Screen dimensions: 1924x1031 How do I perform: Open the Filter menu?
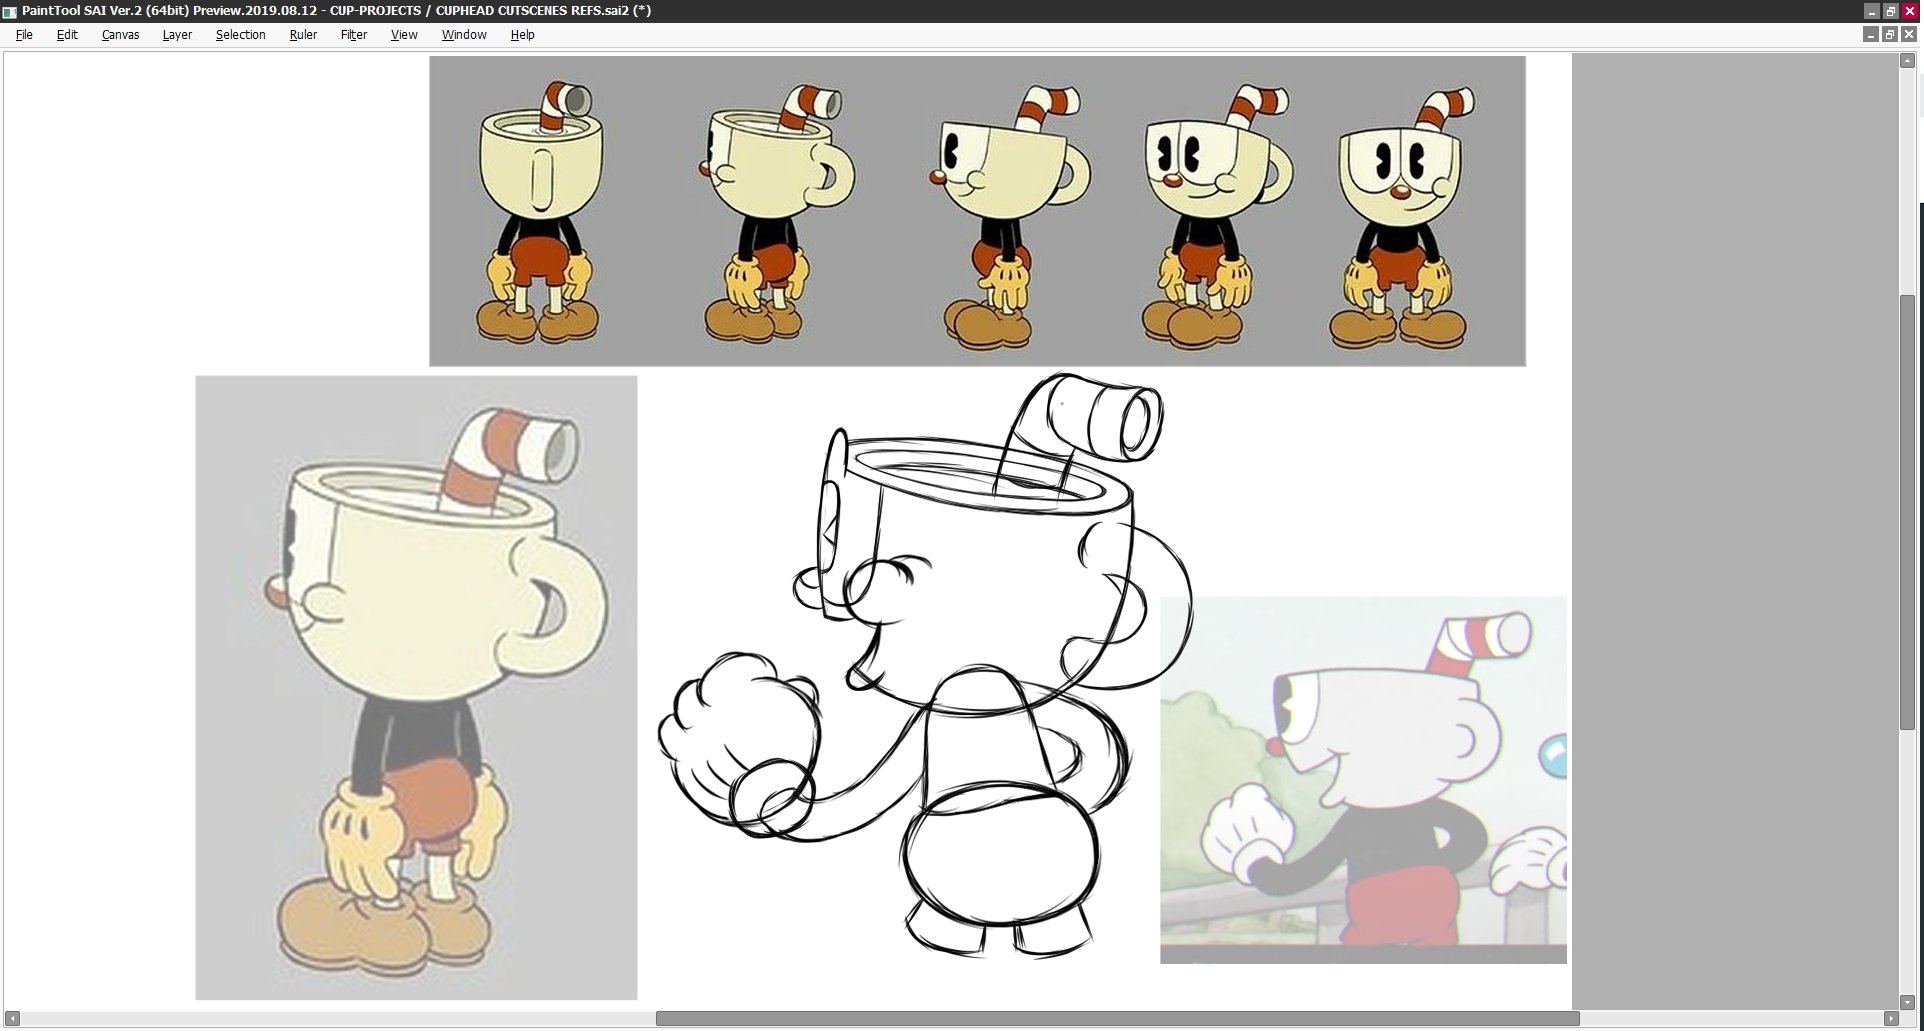pos(354,35)
